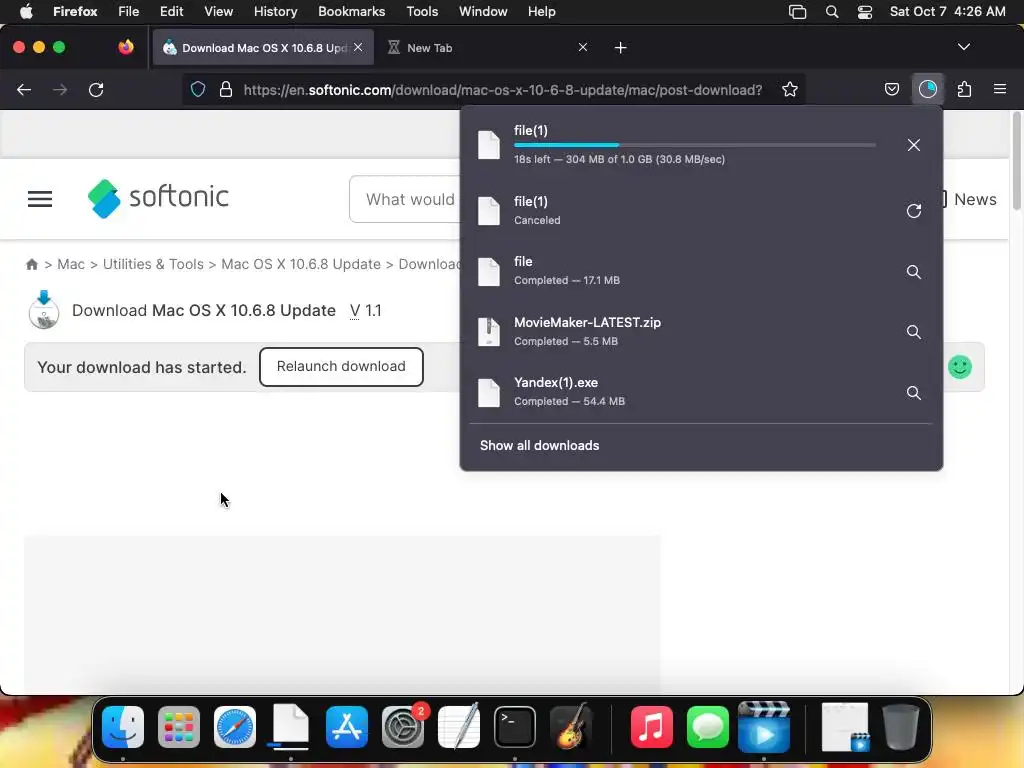Viewport: 1024px width, 768px height.
Task: Open GarageBand from the Dock
Action: tap(571, 726)
